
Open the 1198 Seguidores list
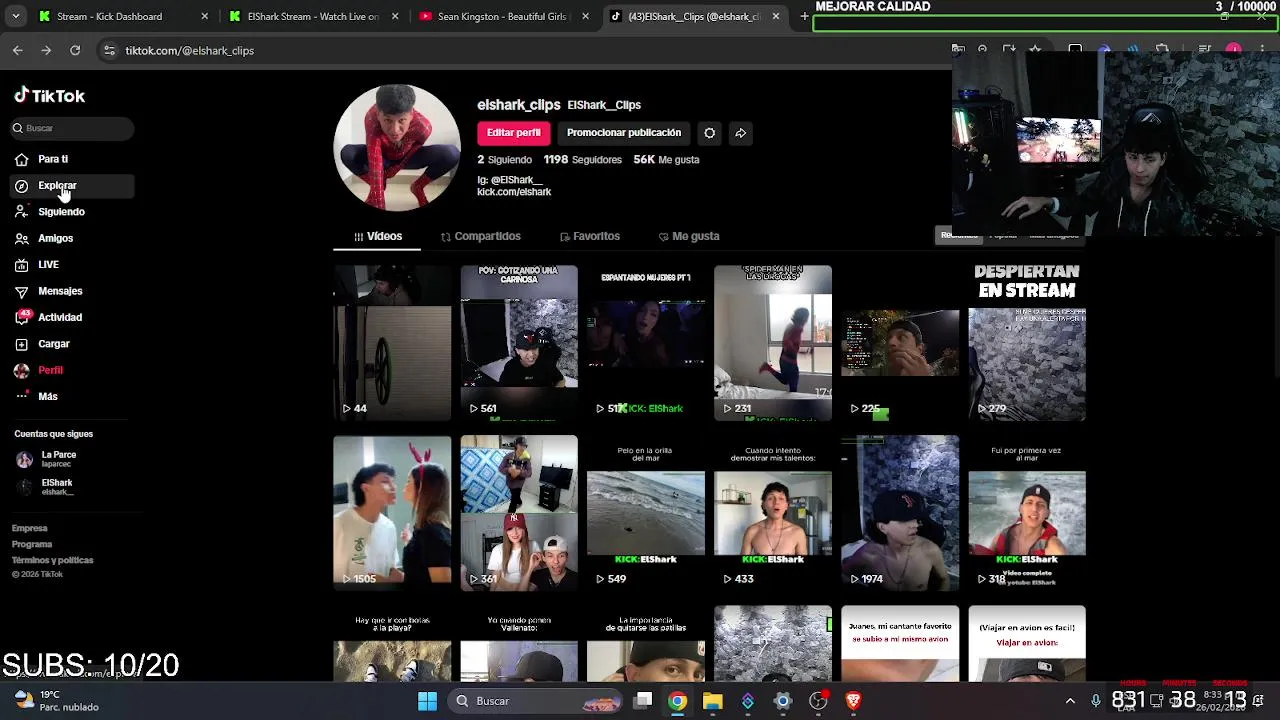point(583,159)
